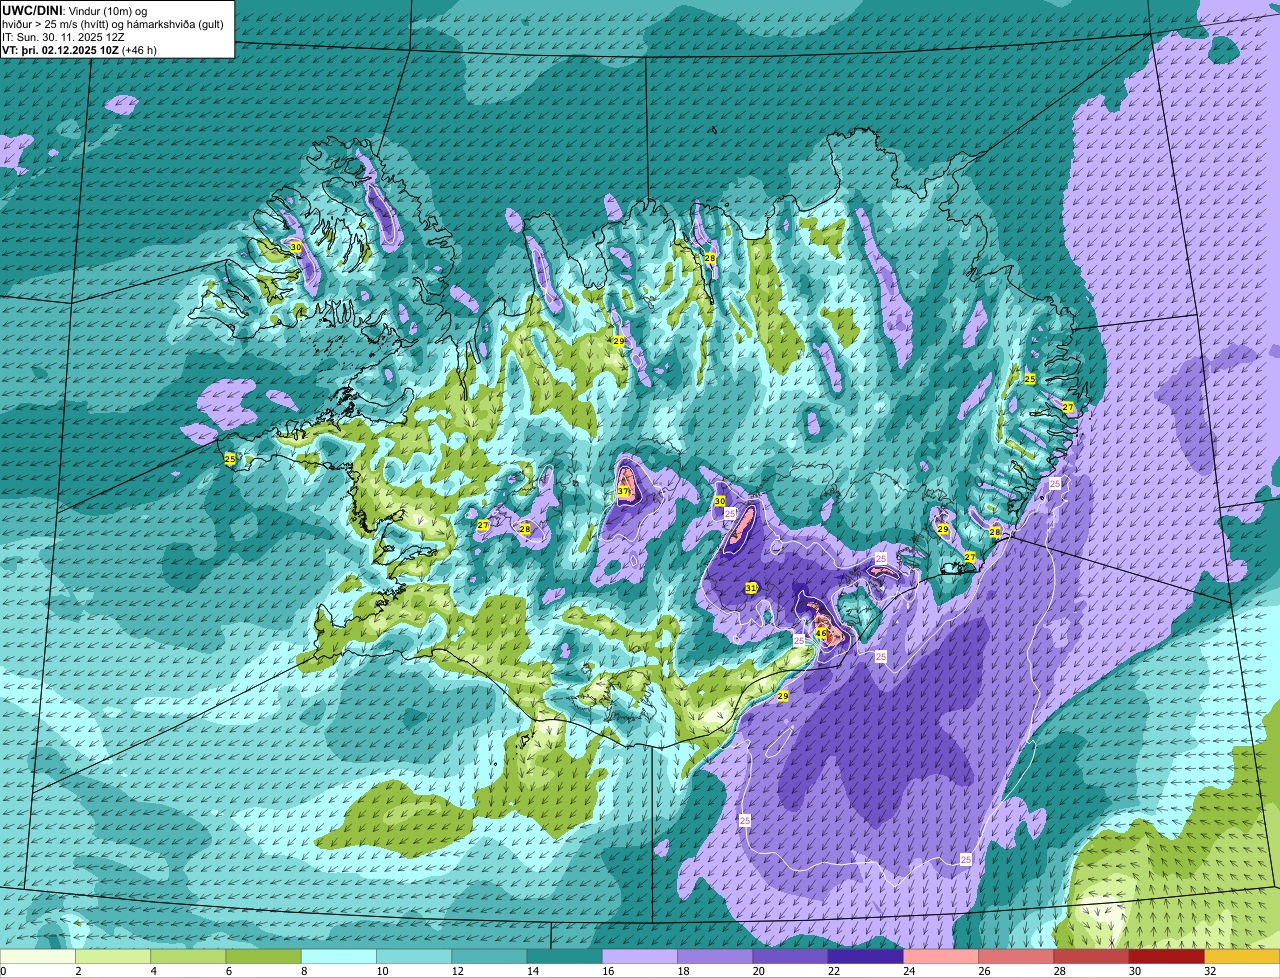This screenshot has height=978, width=1280.
Task: Select the 'VT: þri. 02.12.2025 10Z (+46 h)' line
Action: click(80, 50)
